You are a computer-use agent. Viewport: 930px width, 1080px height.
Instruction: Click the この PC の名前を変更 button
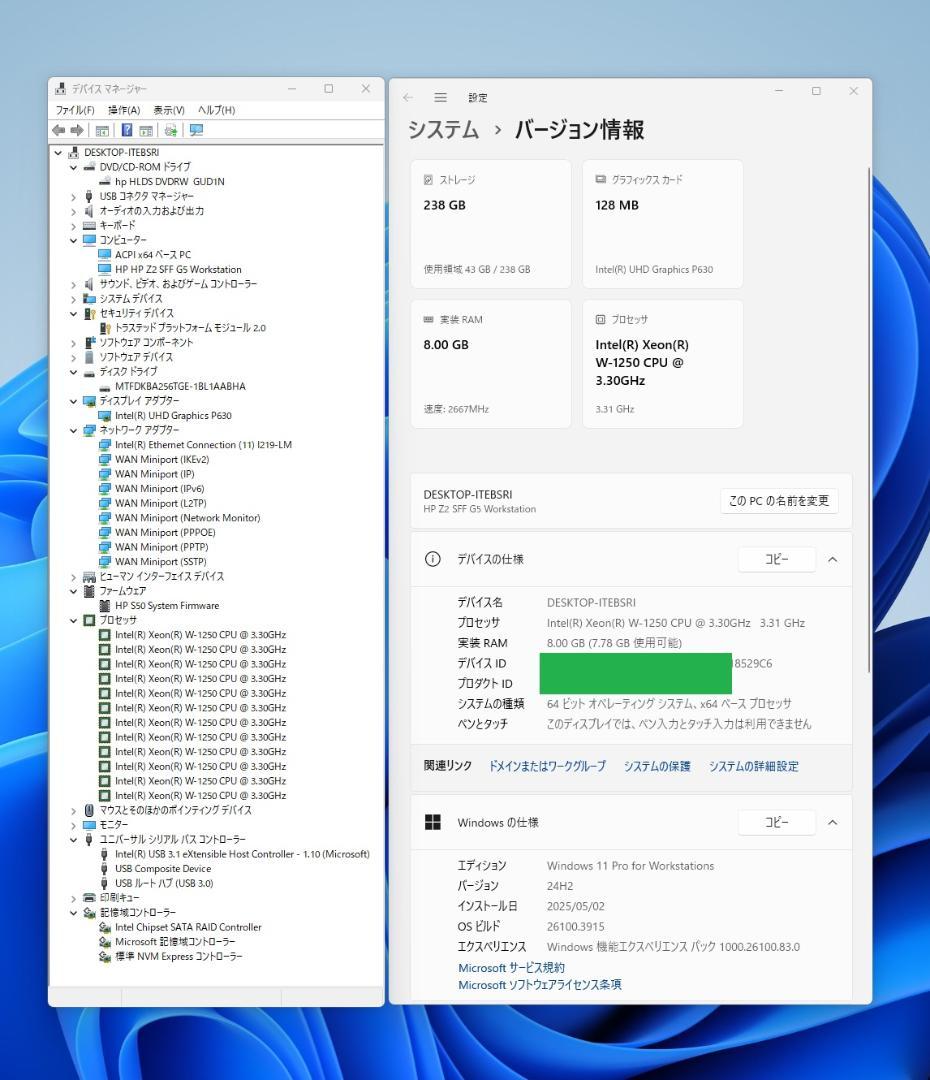(780, 500)
